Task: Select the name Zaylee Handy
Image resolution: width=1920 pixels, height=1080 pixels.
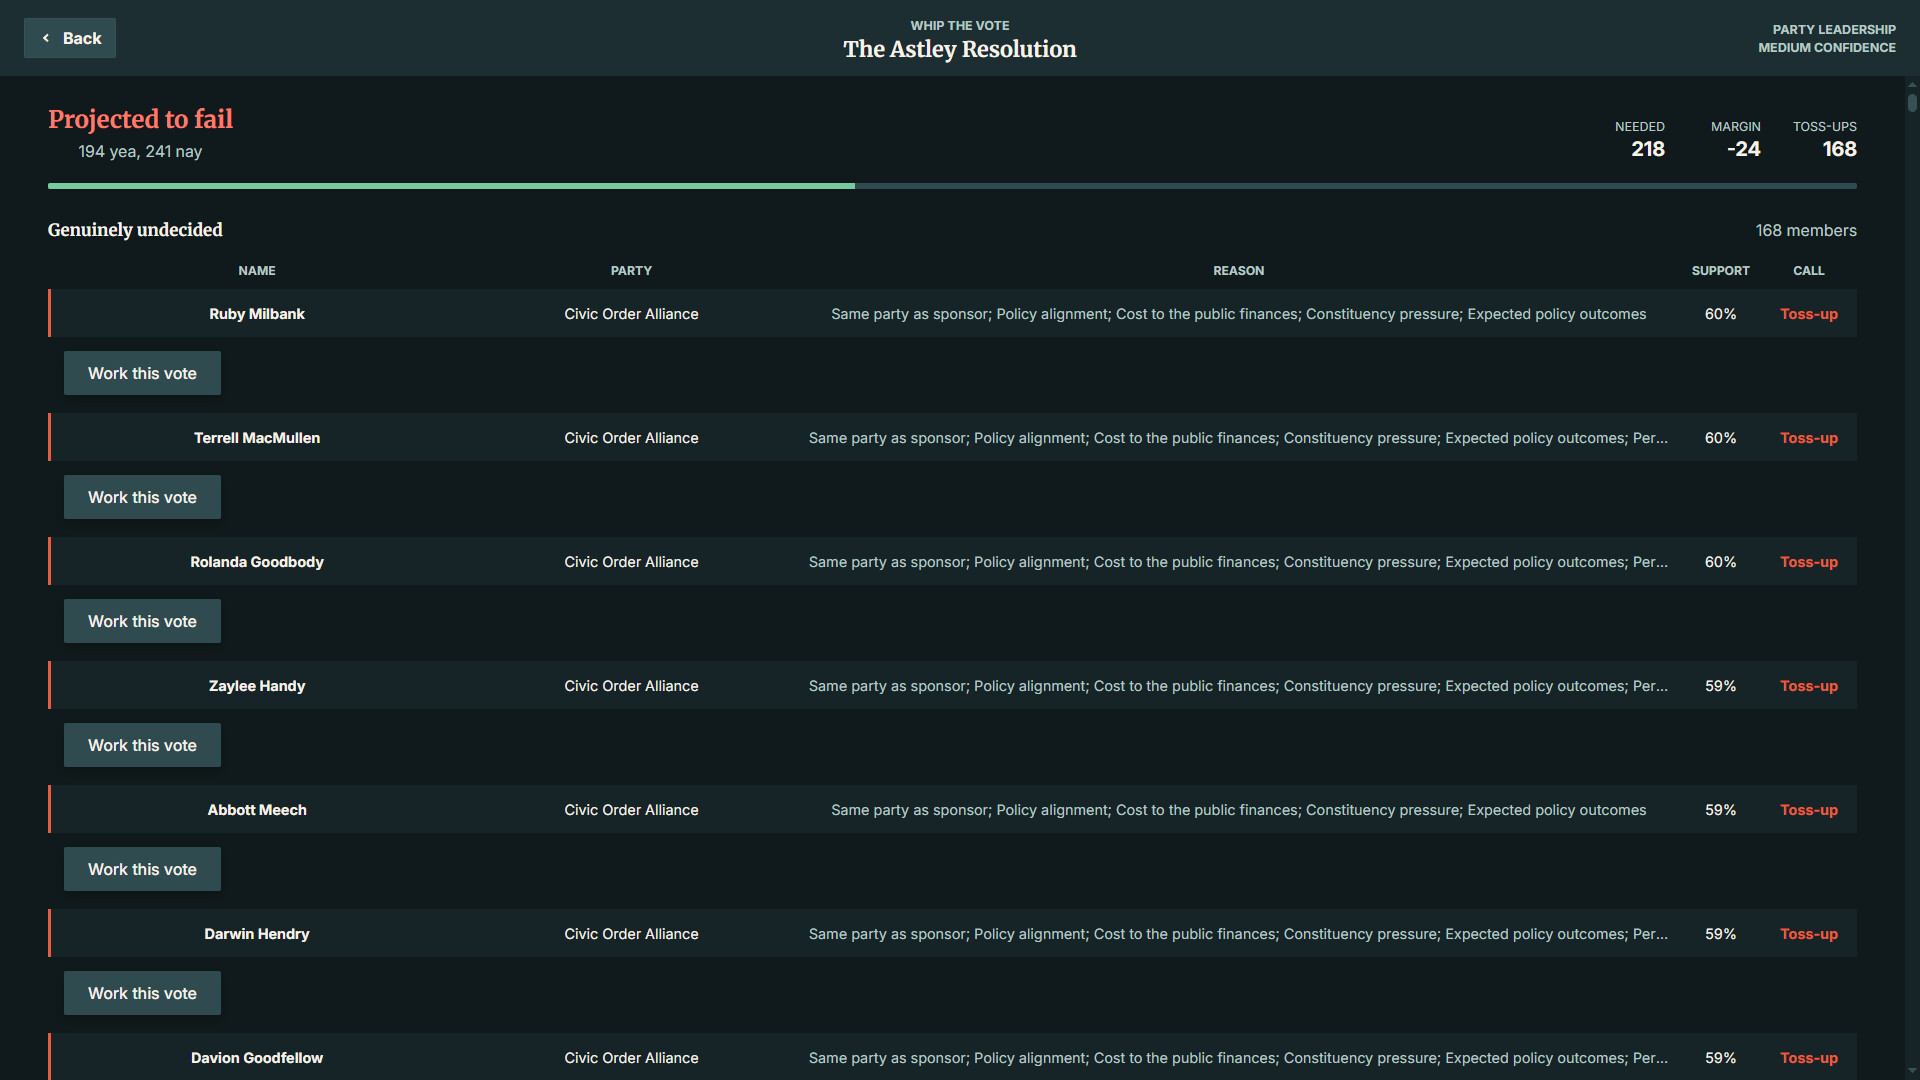Action: 257,686
